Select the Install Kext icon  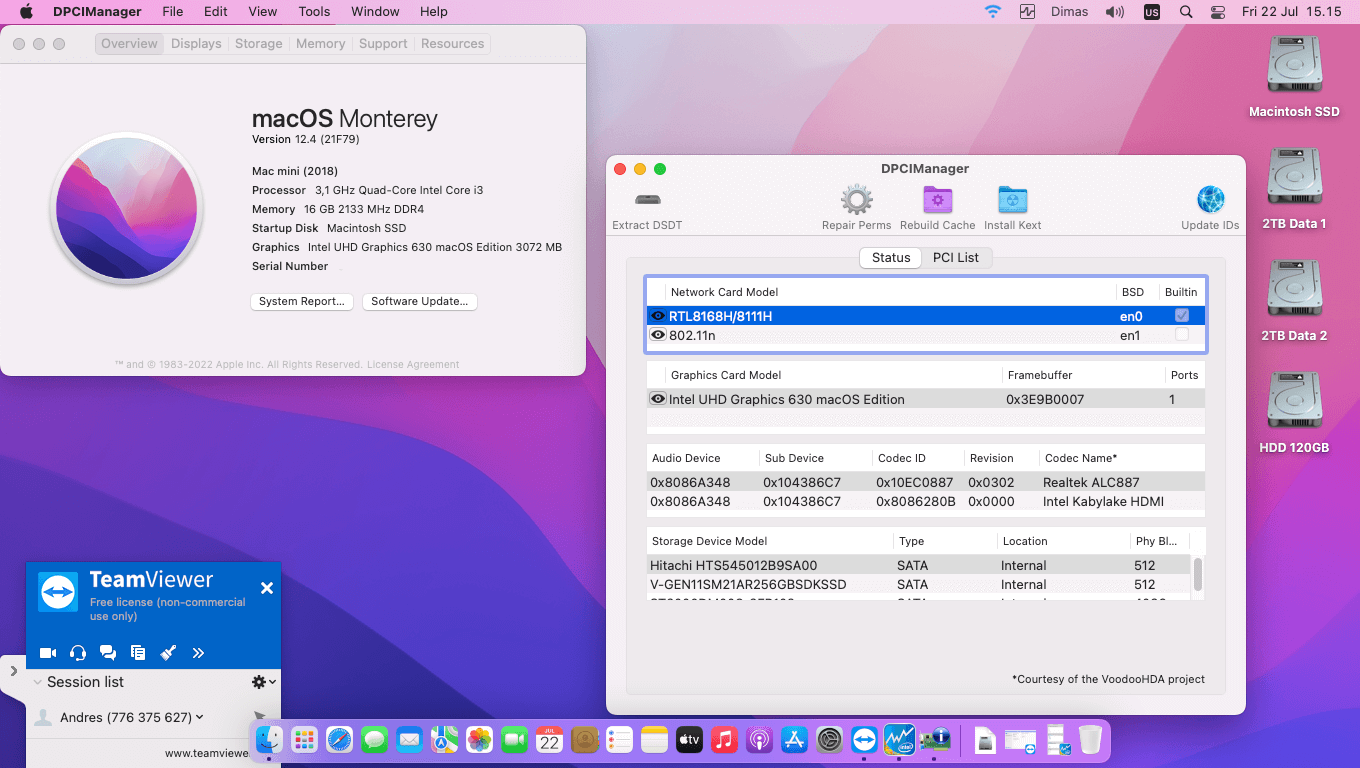tap(1012, 200)
